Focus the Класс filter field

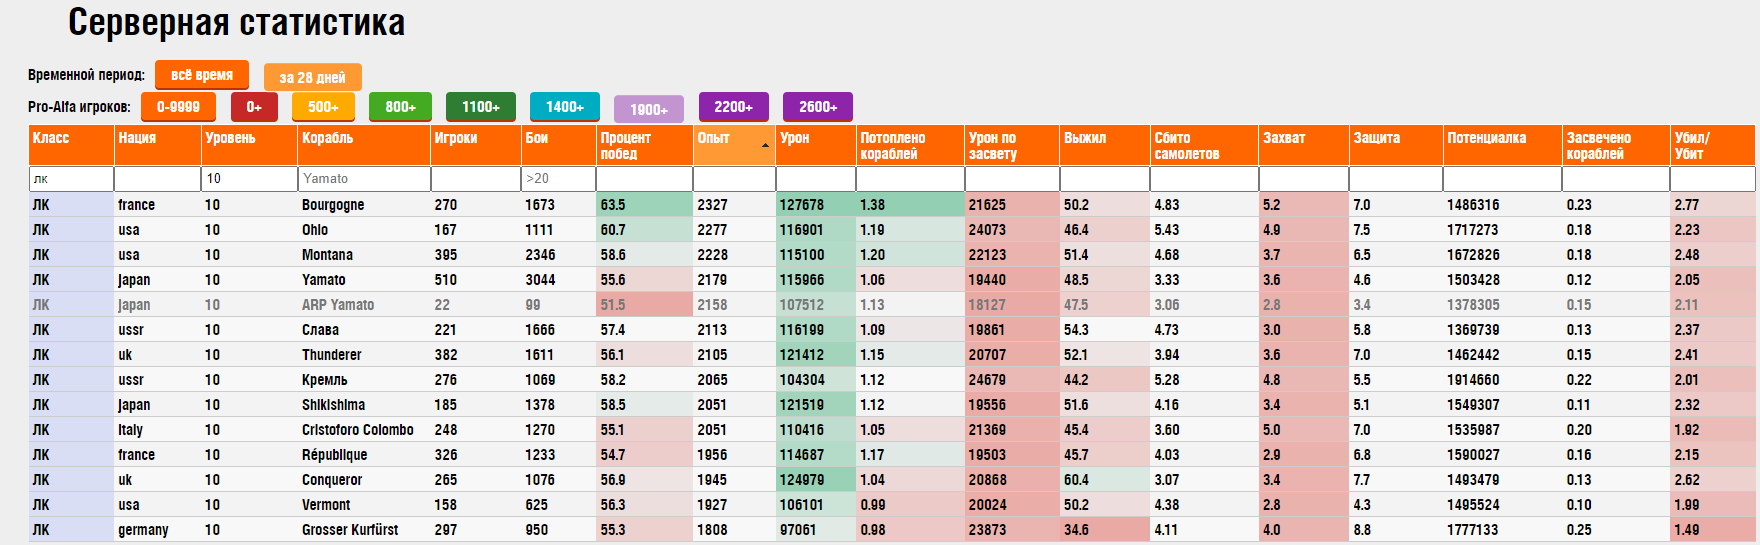click(x=71, y=179)
